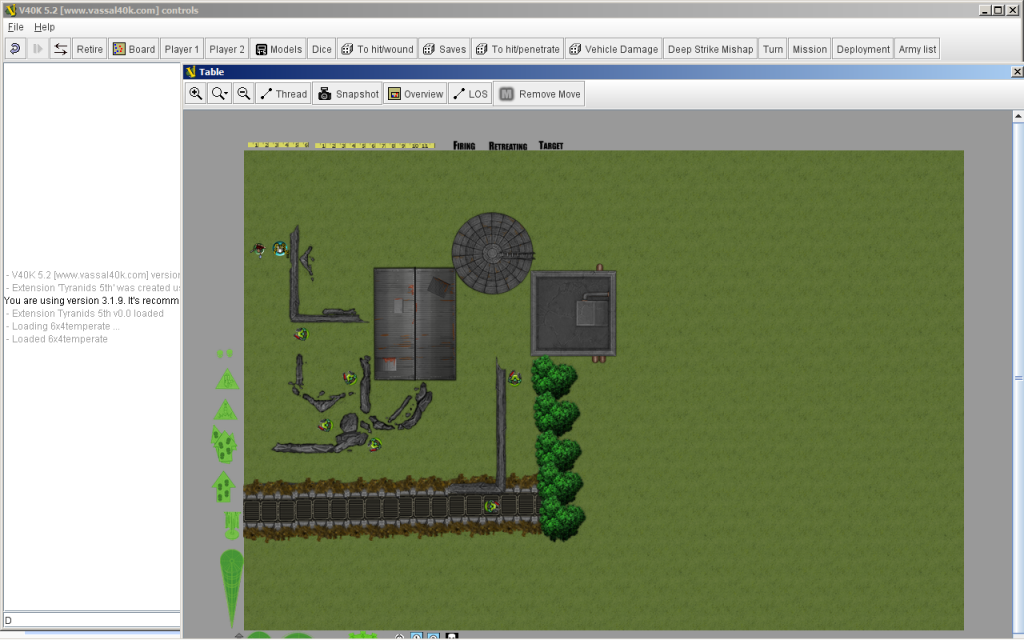Screen dimensions: 1024x640
Task: Open the Board setup
Action: tap(134, 49)
